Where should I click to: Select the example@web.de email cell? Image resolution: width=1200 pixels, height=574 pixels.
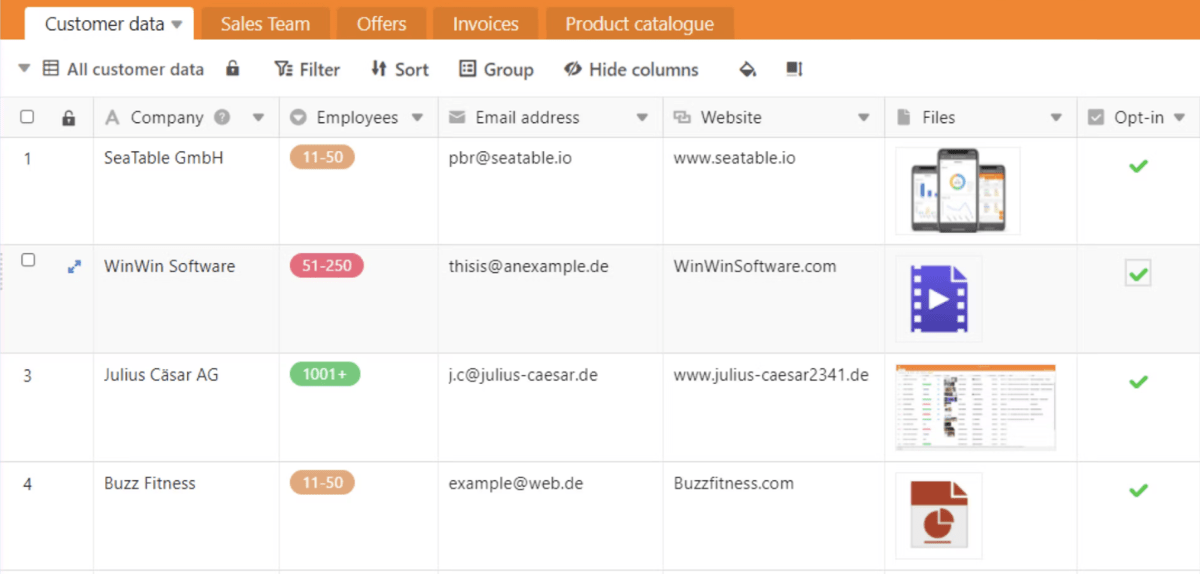tap(551, 515)
